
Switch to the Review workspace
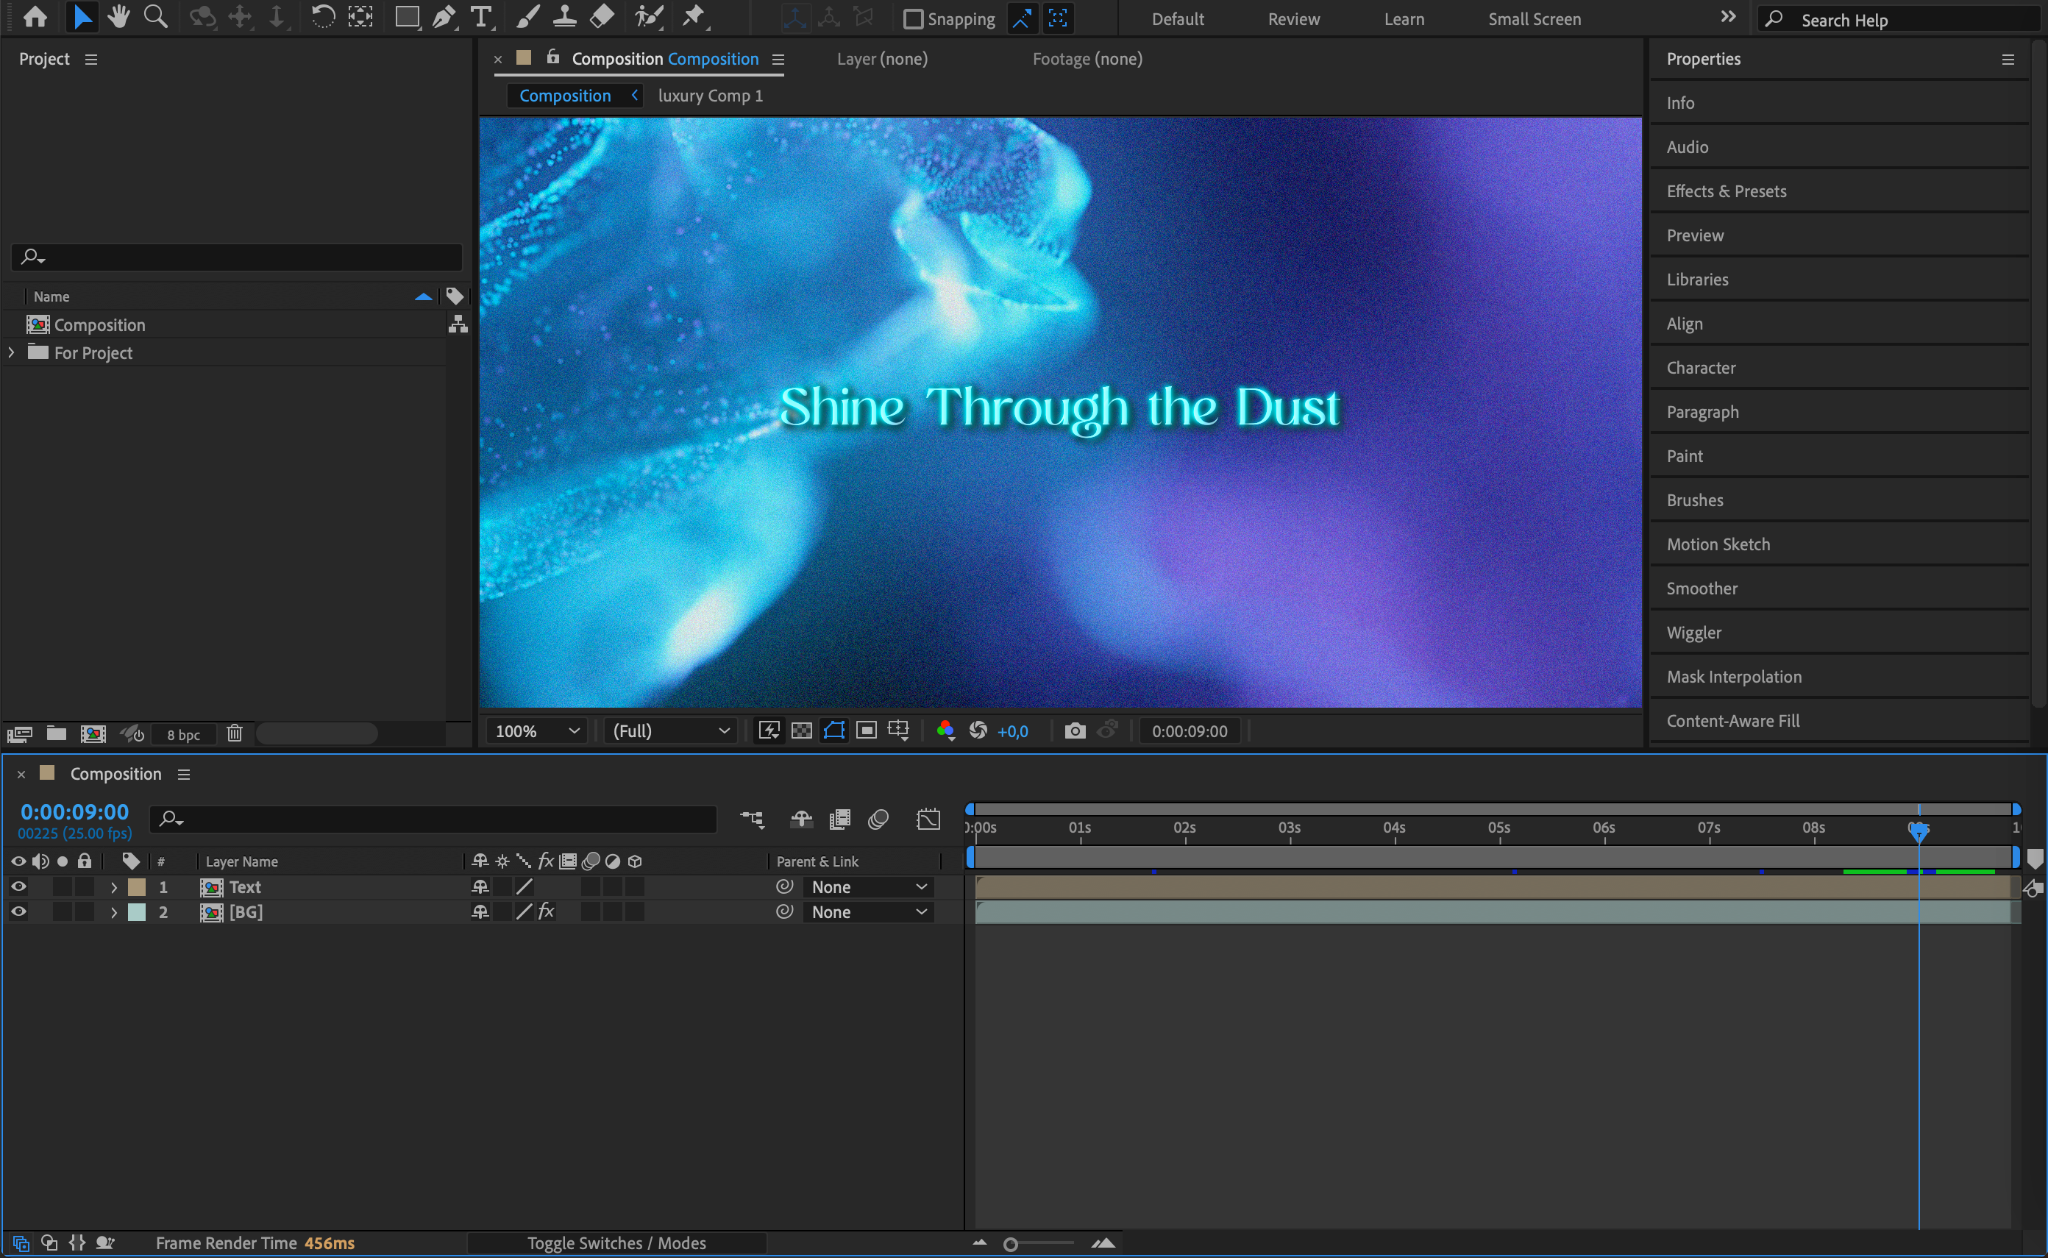1293,19
